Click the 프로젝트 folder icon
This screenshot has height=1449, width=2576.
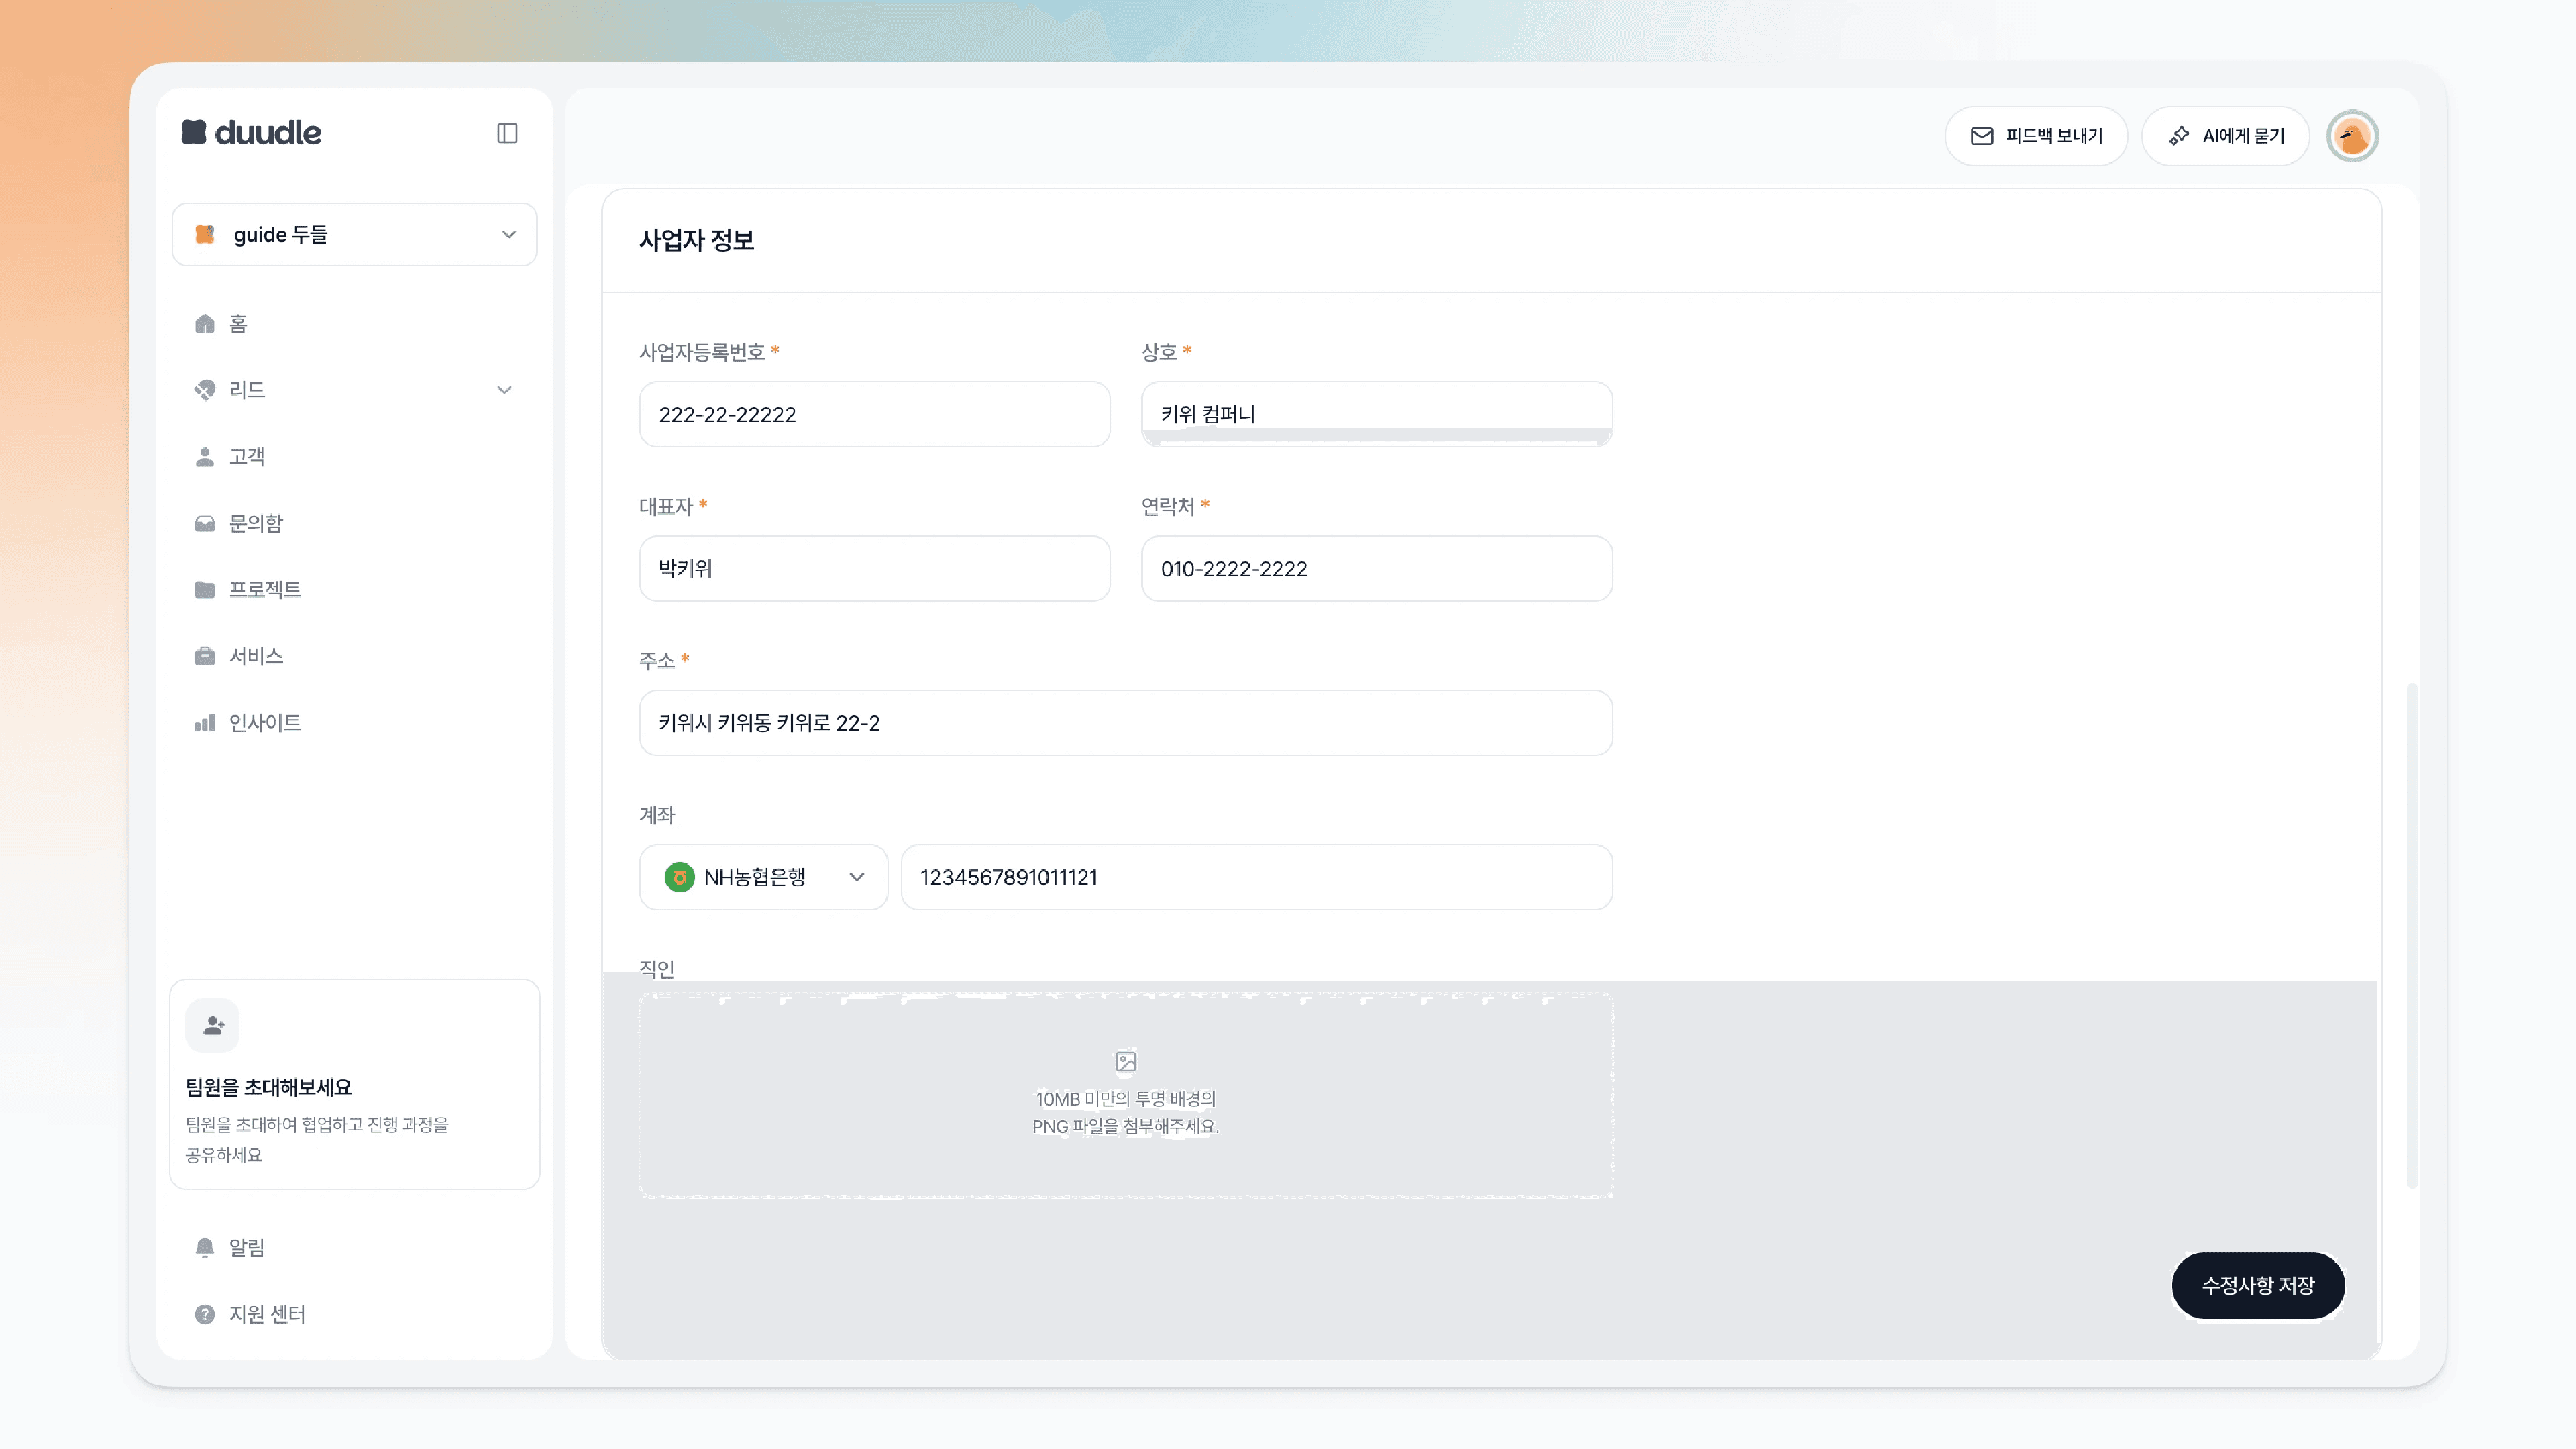[x=205, y=590]
